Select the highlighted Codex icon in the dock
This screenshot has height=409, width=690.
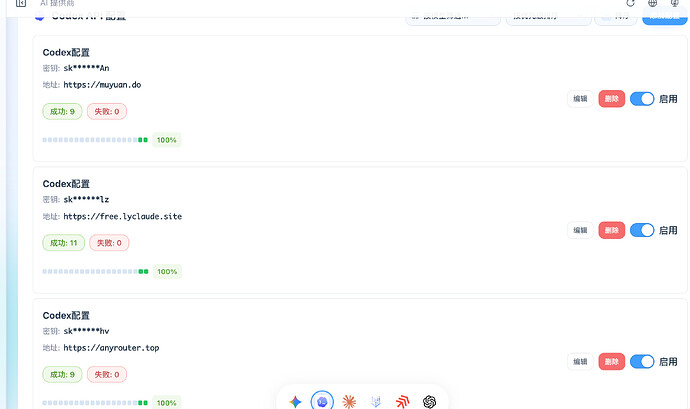coord(322,401)
